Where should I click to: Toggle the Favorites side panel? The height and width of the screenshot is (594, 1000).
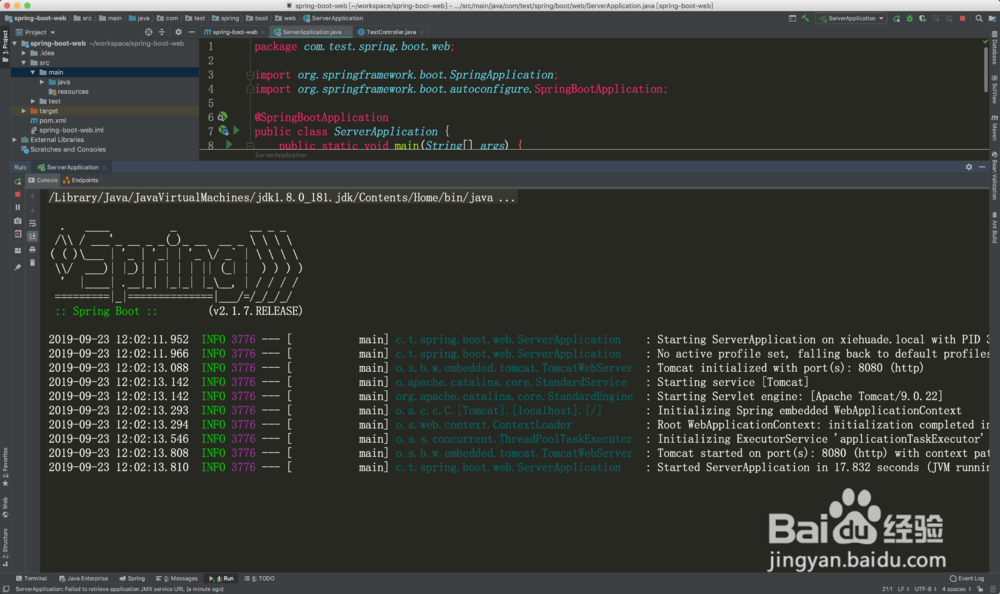pyautogui.click(x=5, y=467)
